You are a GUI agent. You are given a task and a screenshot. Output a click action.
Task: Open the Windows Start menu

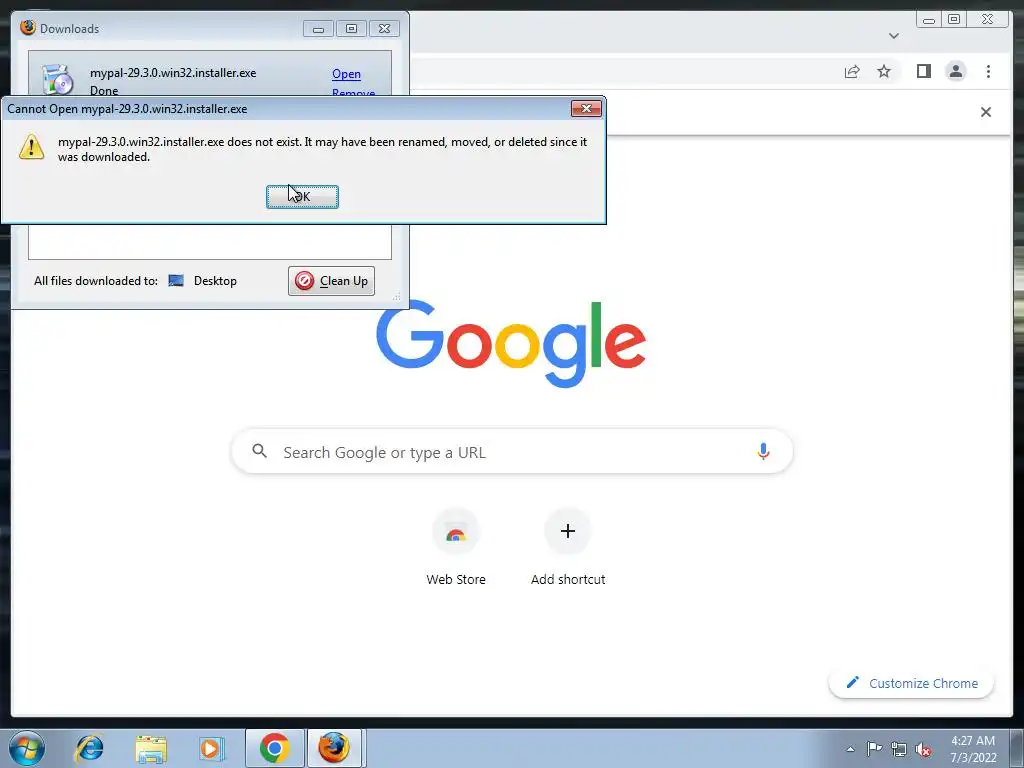click(27, 748)
